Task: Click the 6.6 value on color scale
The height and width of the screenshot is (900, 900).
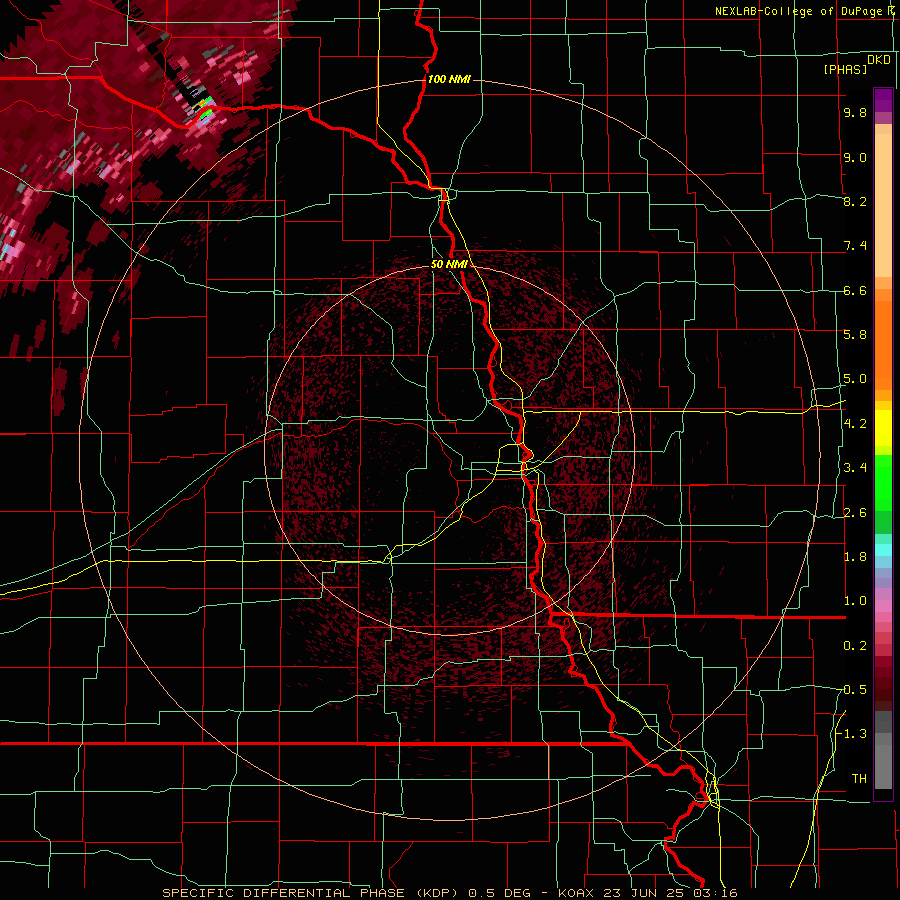Action: (x=855, y=290)
